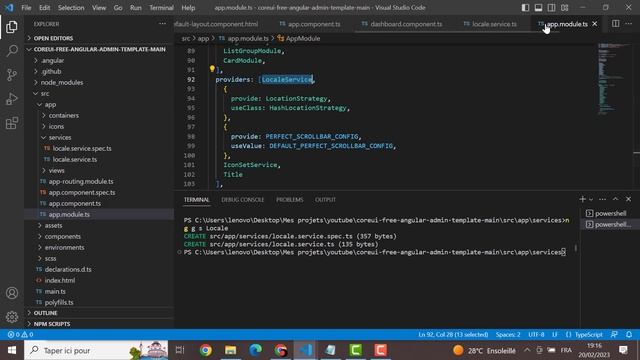
Task: Open the Search view in activity bar
Action: pyautogui.click(x=12, y=51)
